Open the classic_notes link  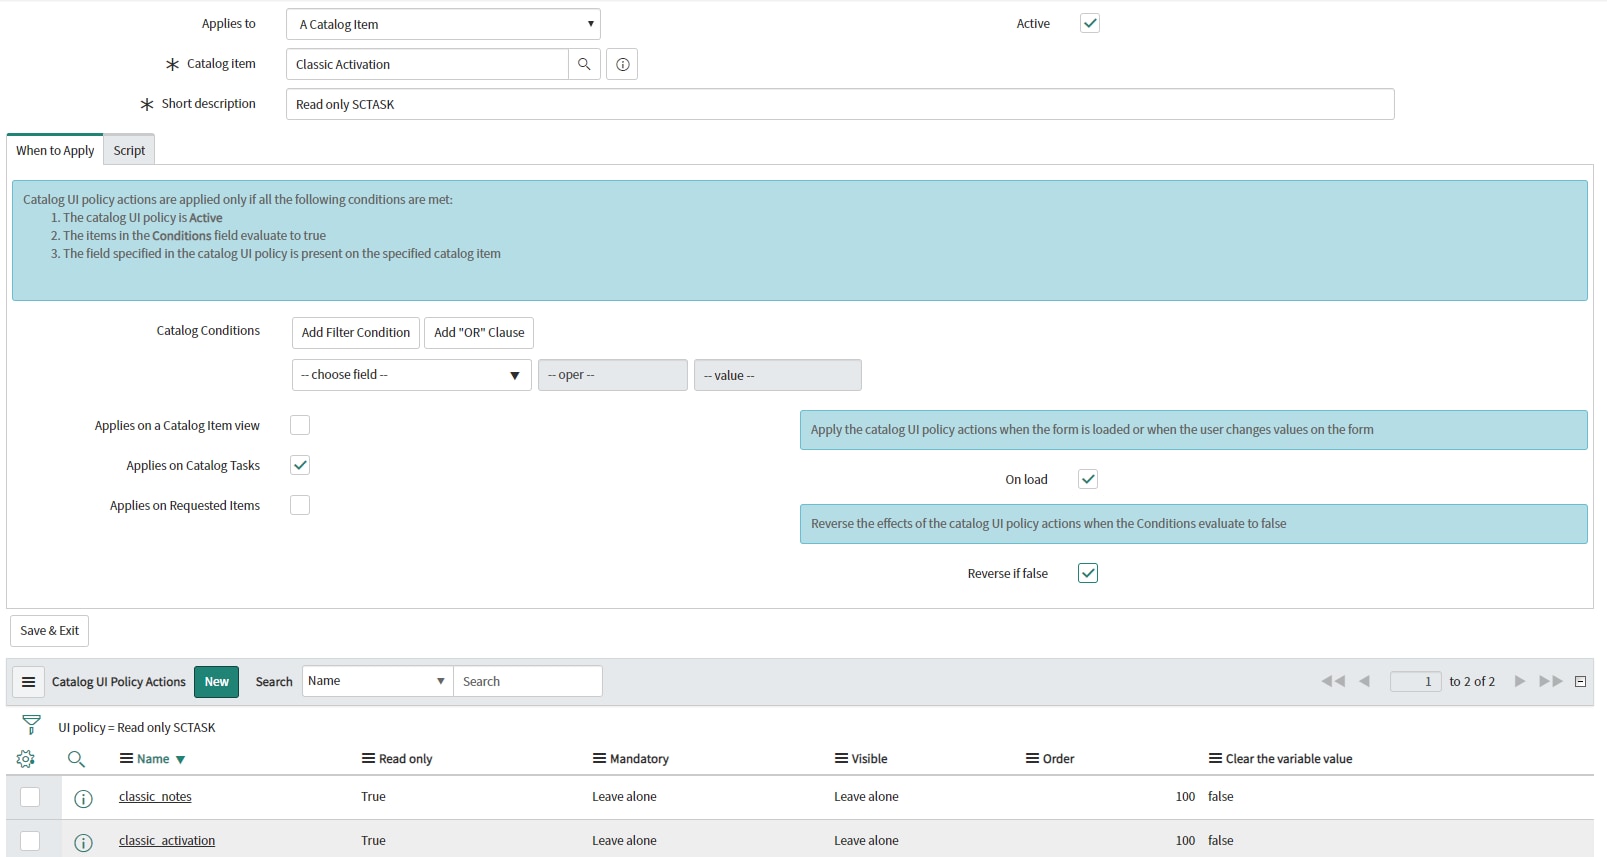point(155,797)
